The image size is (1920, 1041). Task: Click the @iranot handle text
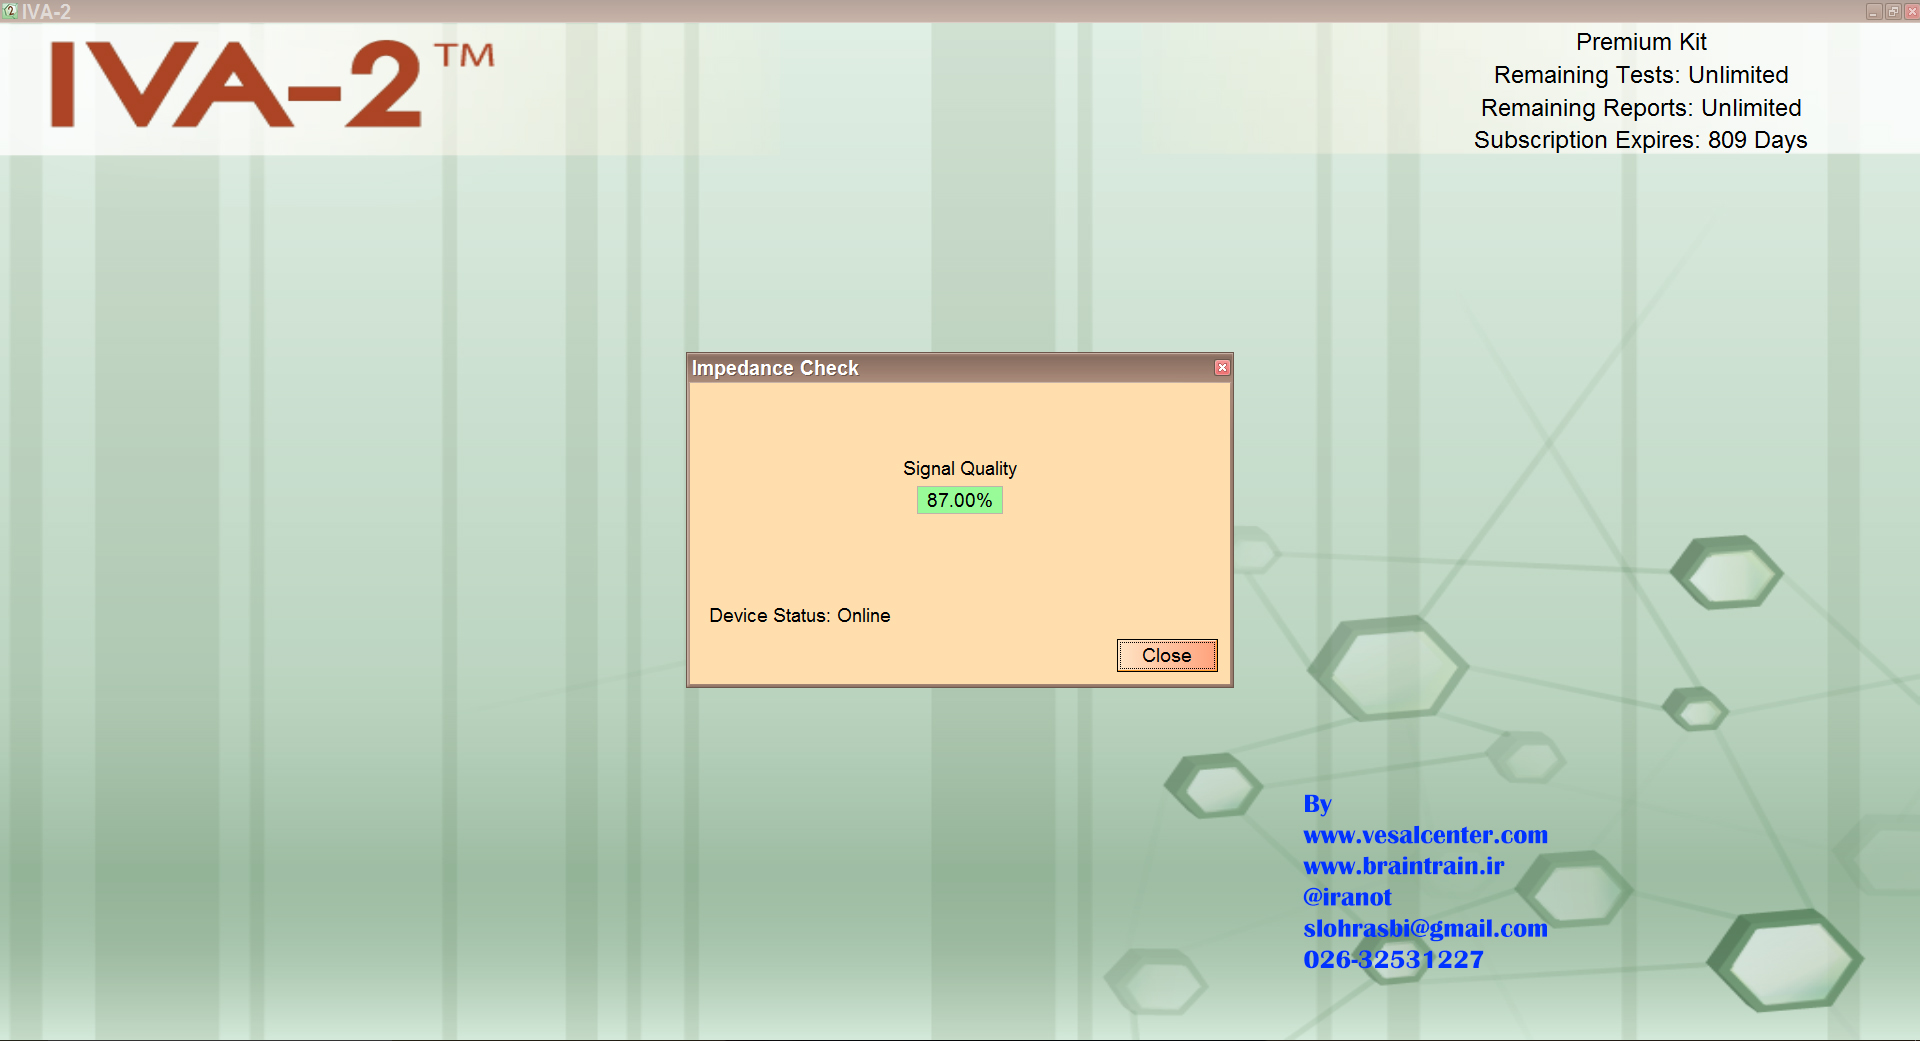coord(1347,896)
